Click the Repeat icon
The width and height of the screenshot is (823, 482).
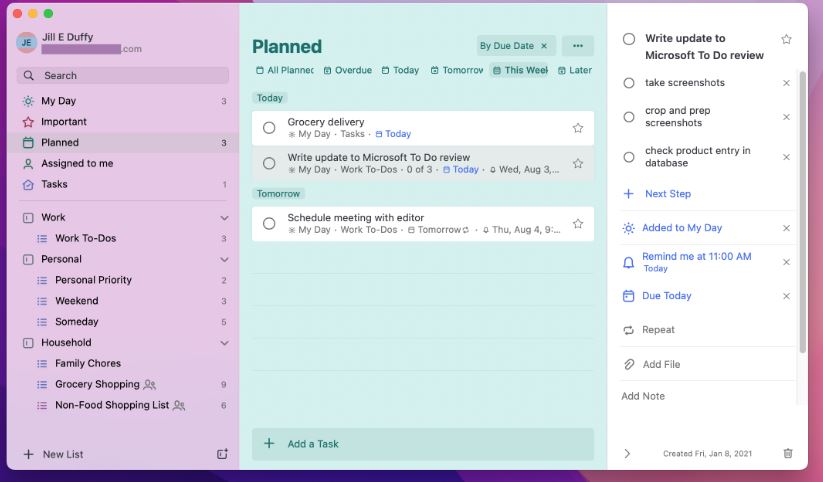pos(628,330)
